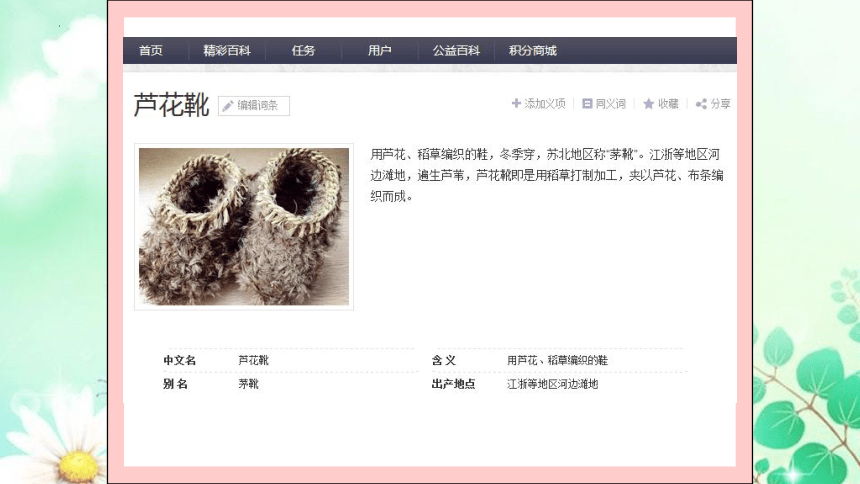
Task: Click the value 用芦花、稻草编织的鞋
Action: [557, 361]
